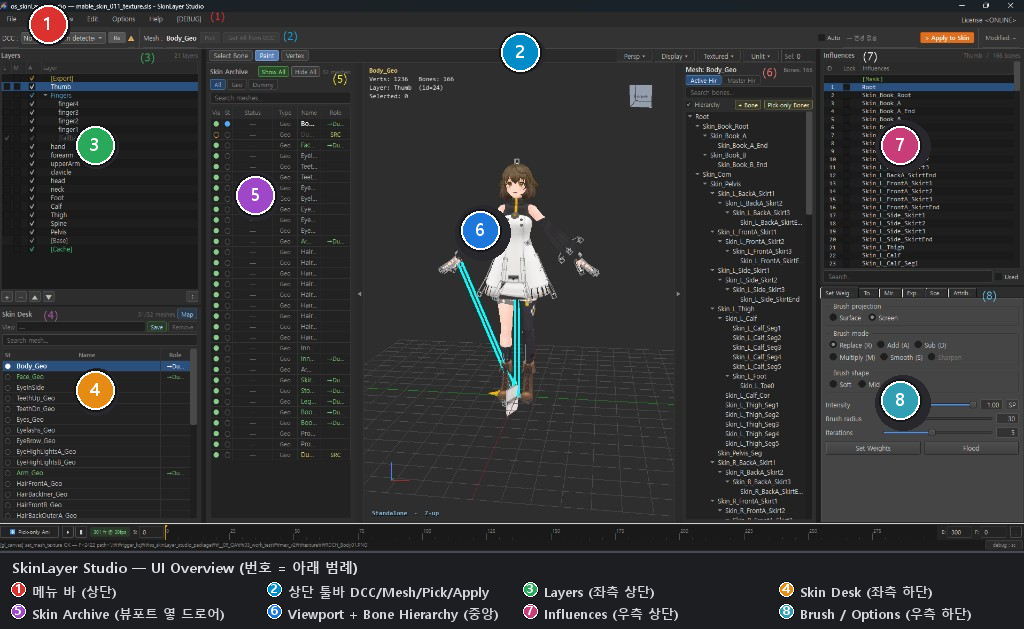The height and width of the screenshot is (629, 1024).
Task: Open the Options menu
Action: [123, 20]
